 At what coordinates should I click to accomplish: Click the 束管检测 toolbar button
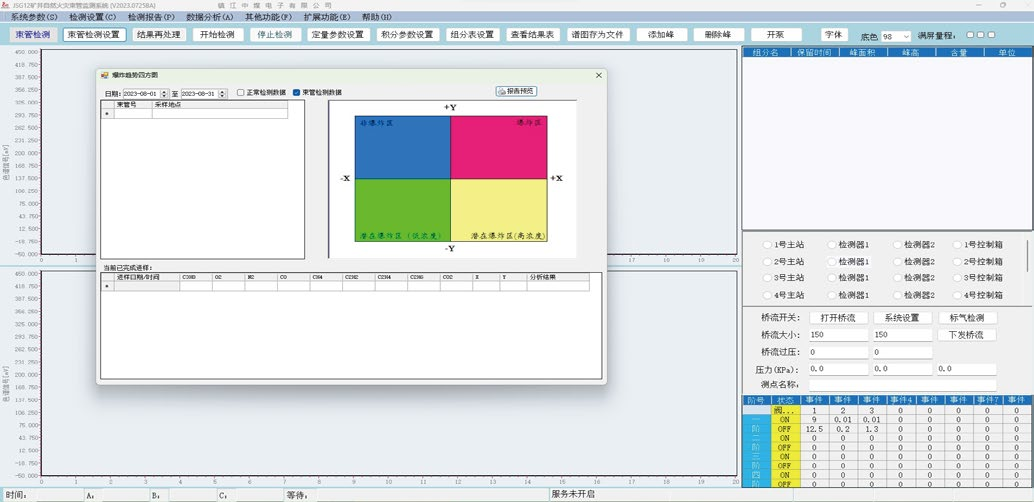click(x=34, y=34)
